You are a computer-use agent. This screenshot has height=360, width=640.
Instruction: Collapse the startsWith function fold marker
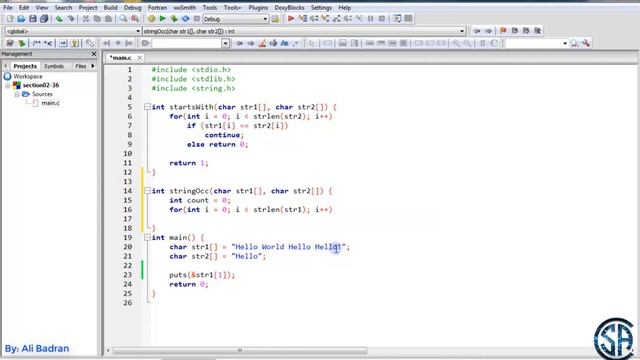coord(147,107)
